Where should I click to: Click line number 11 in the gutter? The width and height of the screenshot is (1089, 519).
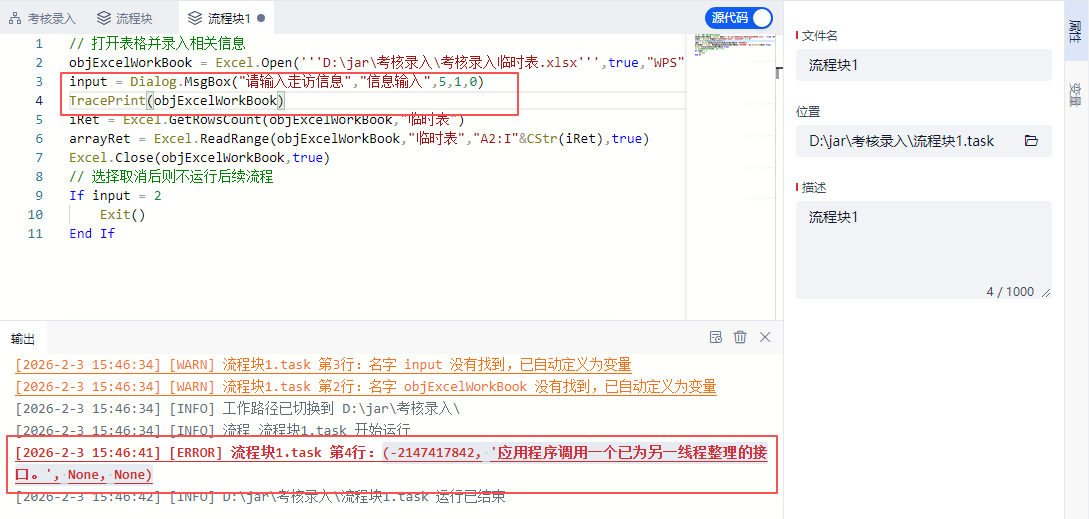pos(35,233)
